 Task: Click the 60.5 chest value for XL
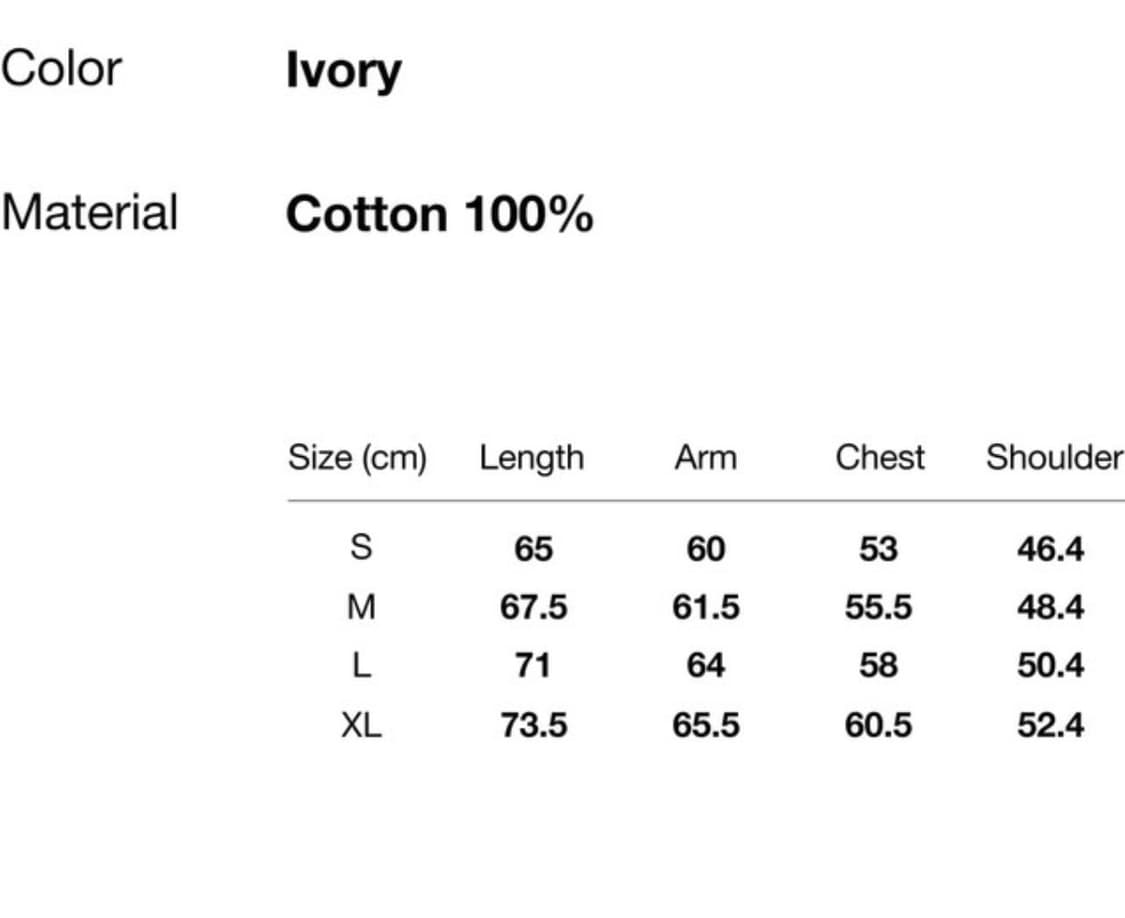click(x=878, y=725)
